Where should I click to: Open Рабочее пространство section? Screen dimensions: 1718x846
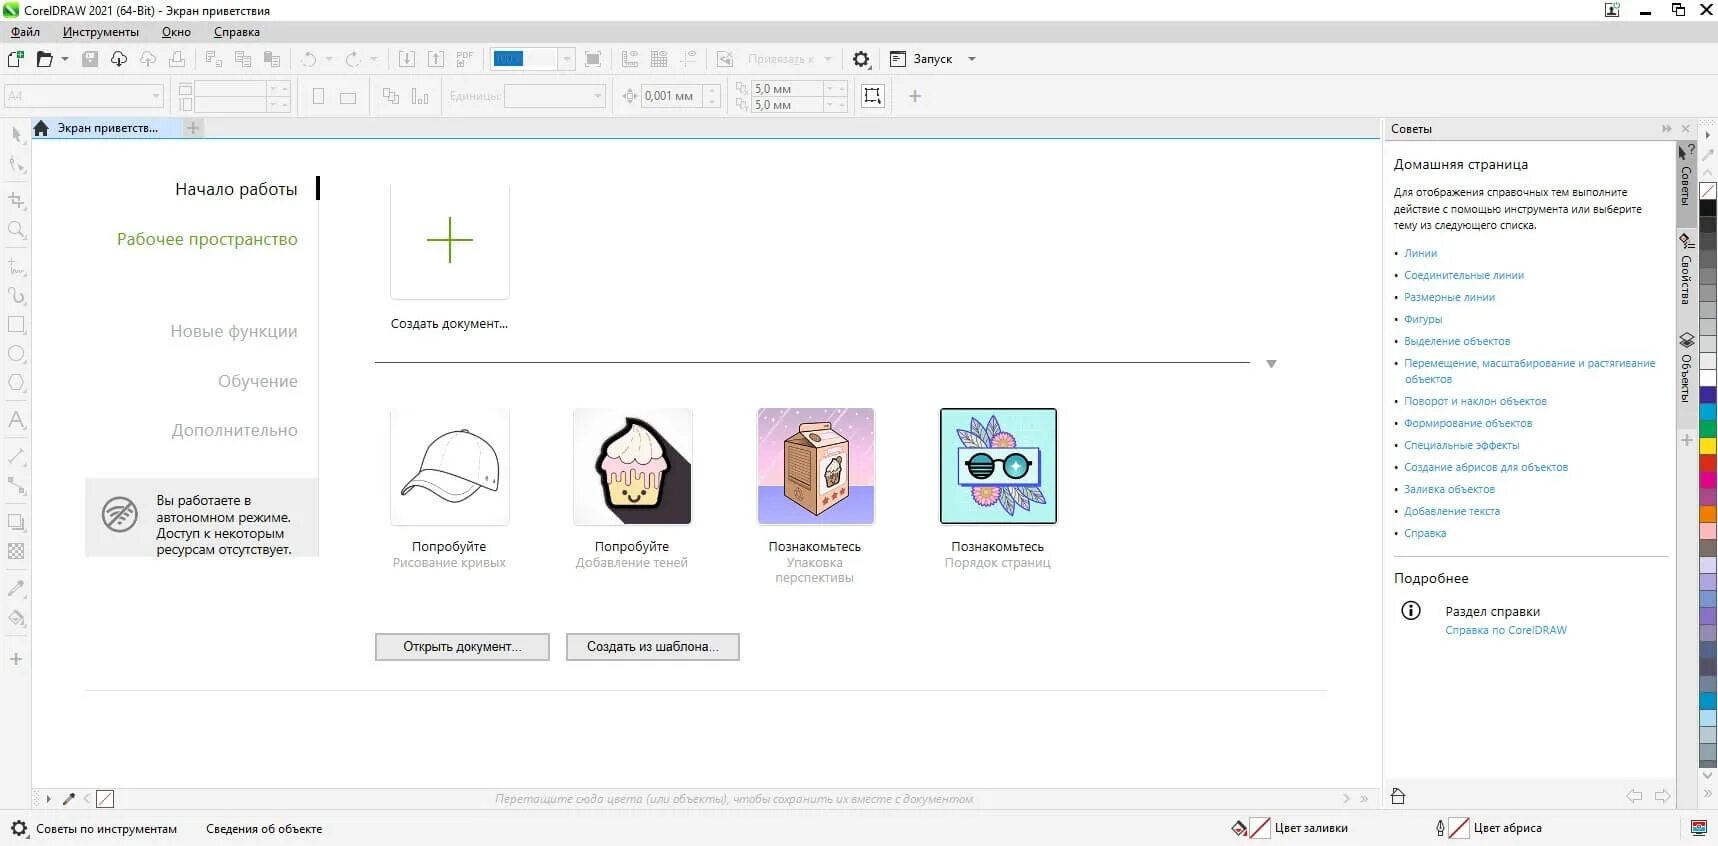coord(207,239)
